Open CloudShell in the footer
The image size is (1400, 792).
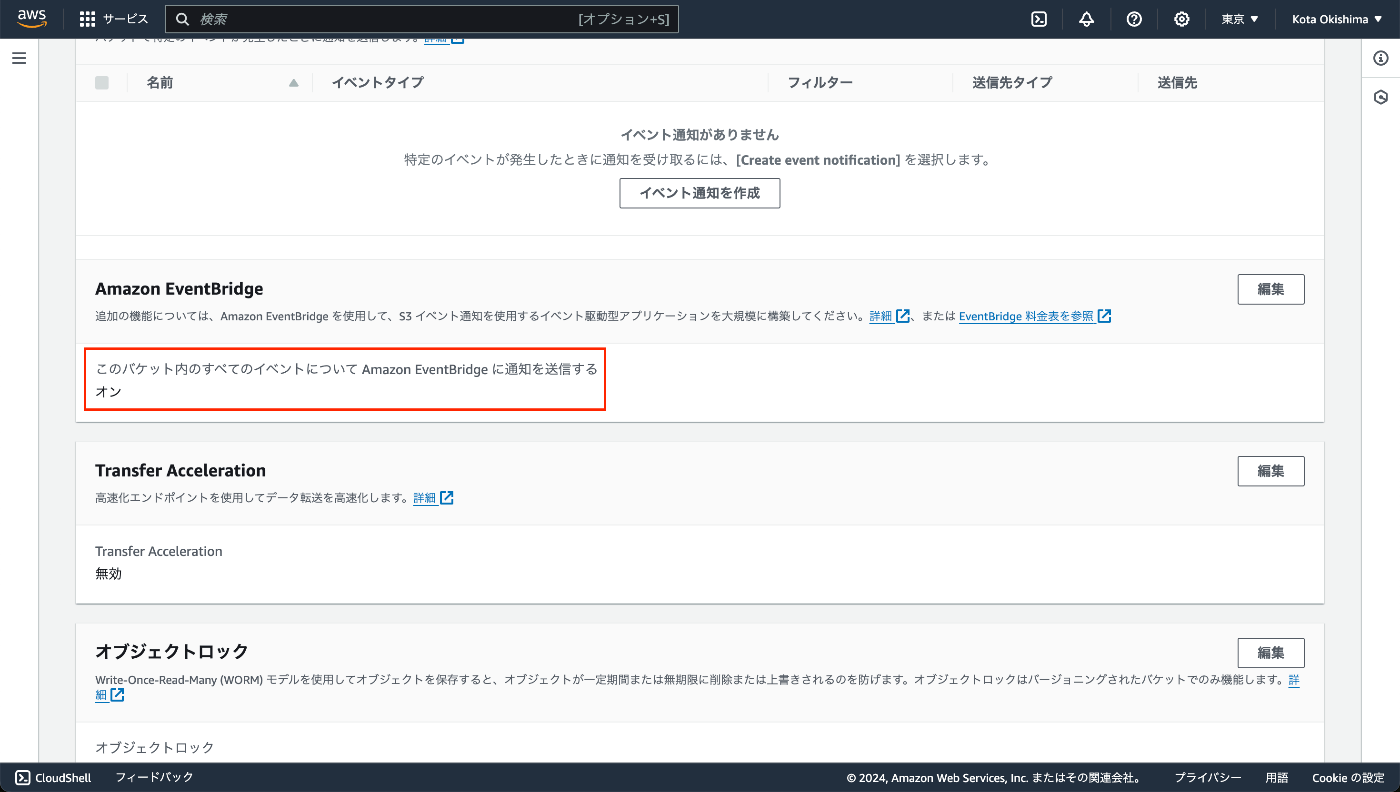click(54, 777)
